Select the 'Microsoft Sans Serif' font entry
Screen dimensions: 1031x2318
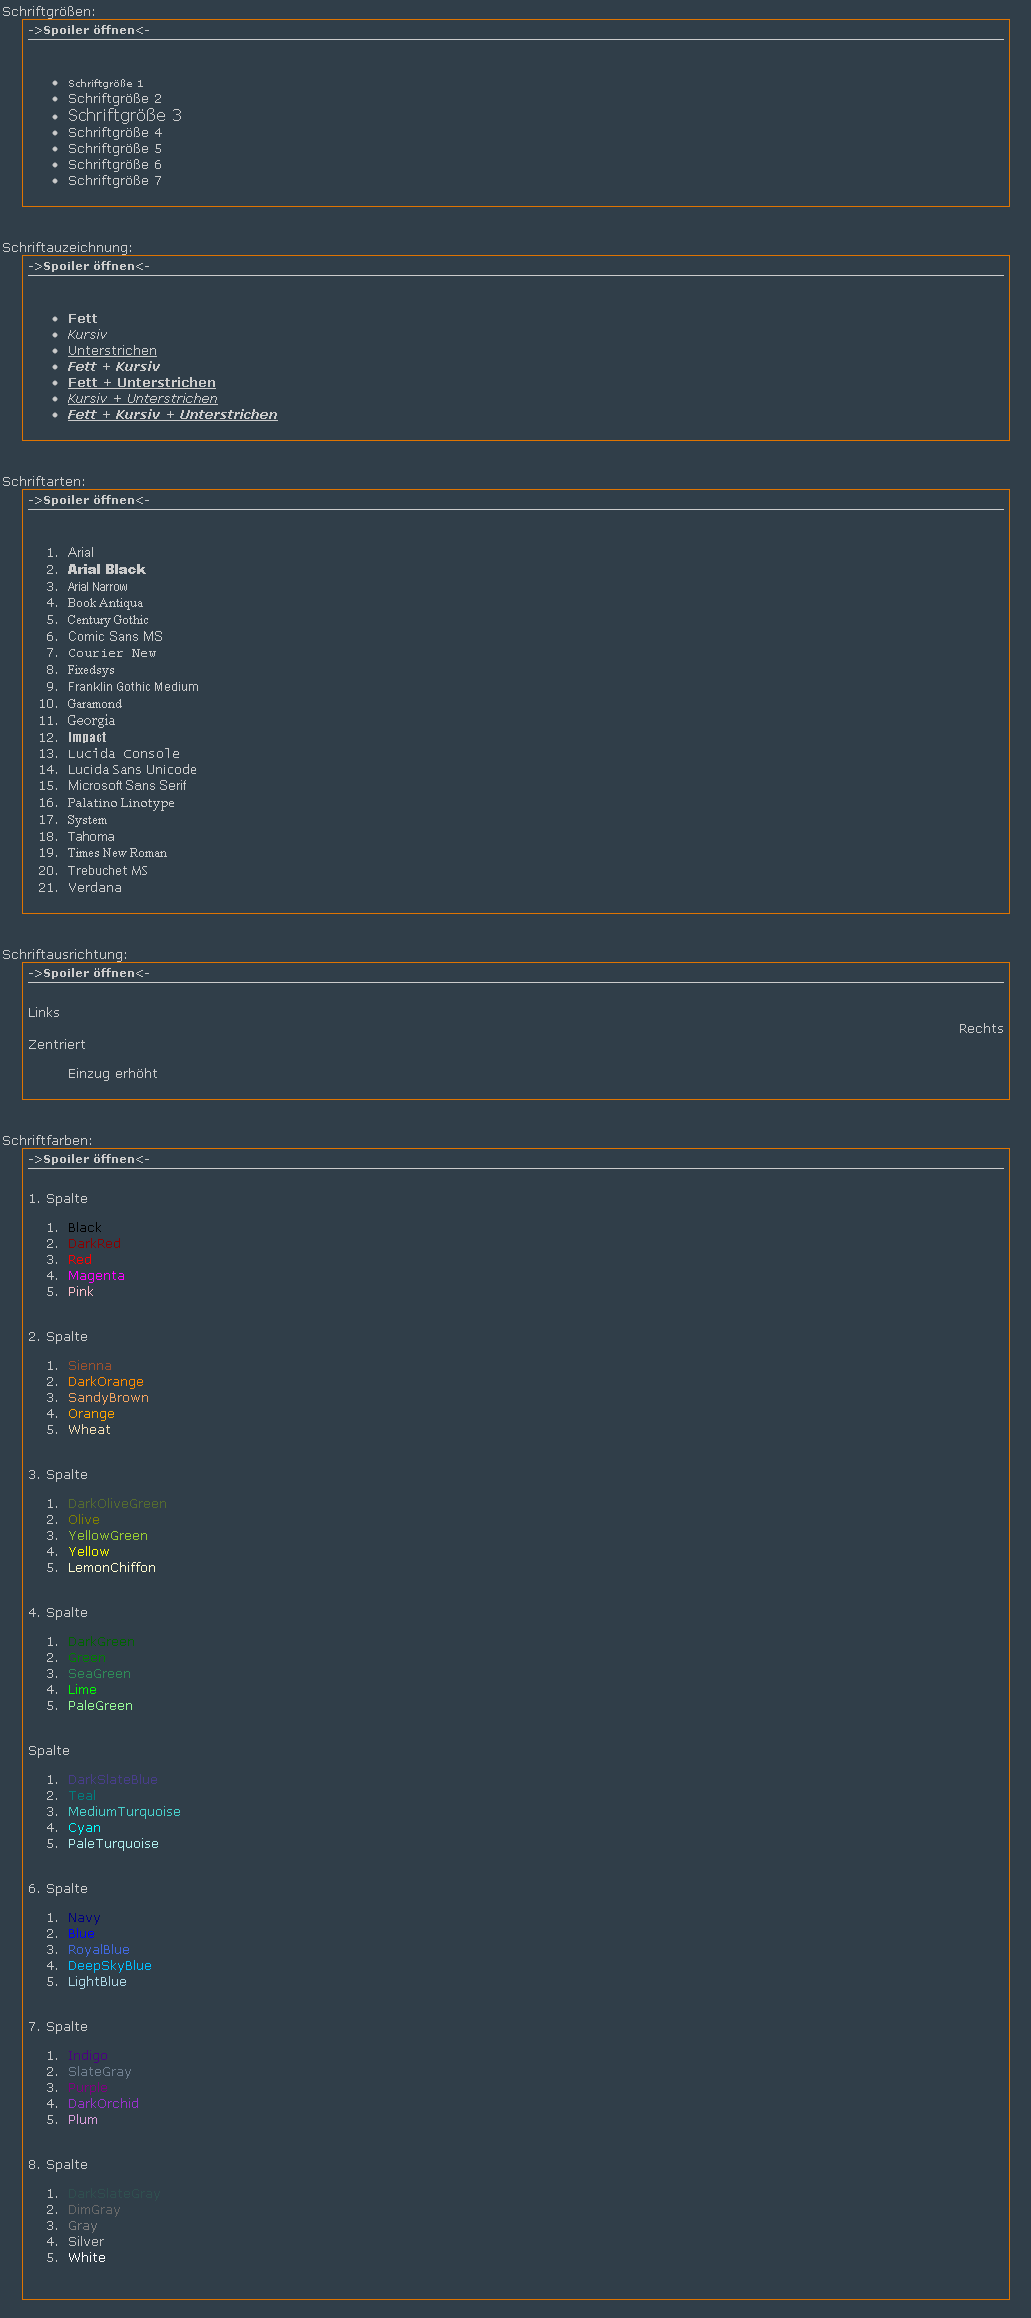[x=127, y=786]
